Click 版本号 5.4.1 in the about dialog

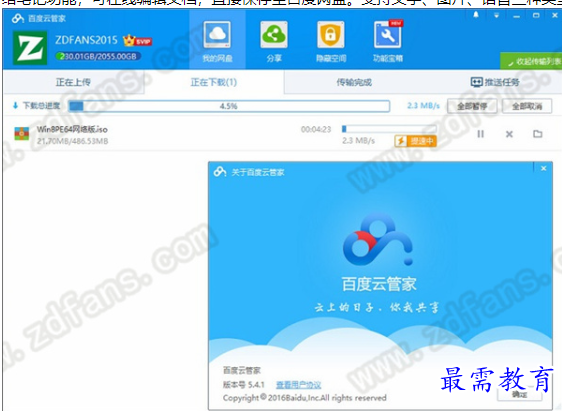pyautogui.click(x=244, y=385)
